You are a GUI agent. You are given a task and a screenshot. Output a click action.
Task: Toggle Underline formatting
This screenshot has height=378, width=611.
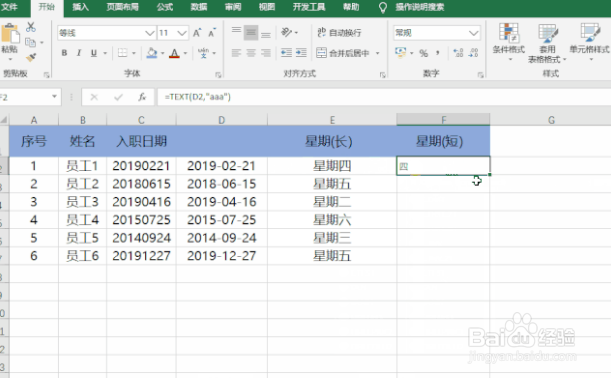pos(94,53)
